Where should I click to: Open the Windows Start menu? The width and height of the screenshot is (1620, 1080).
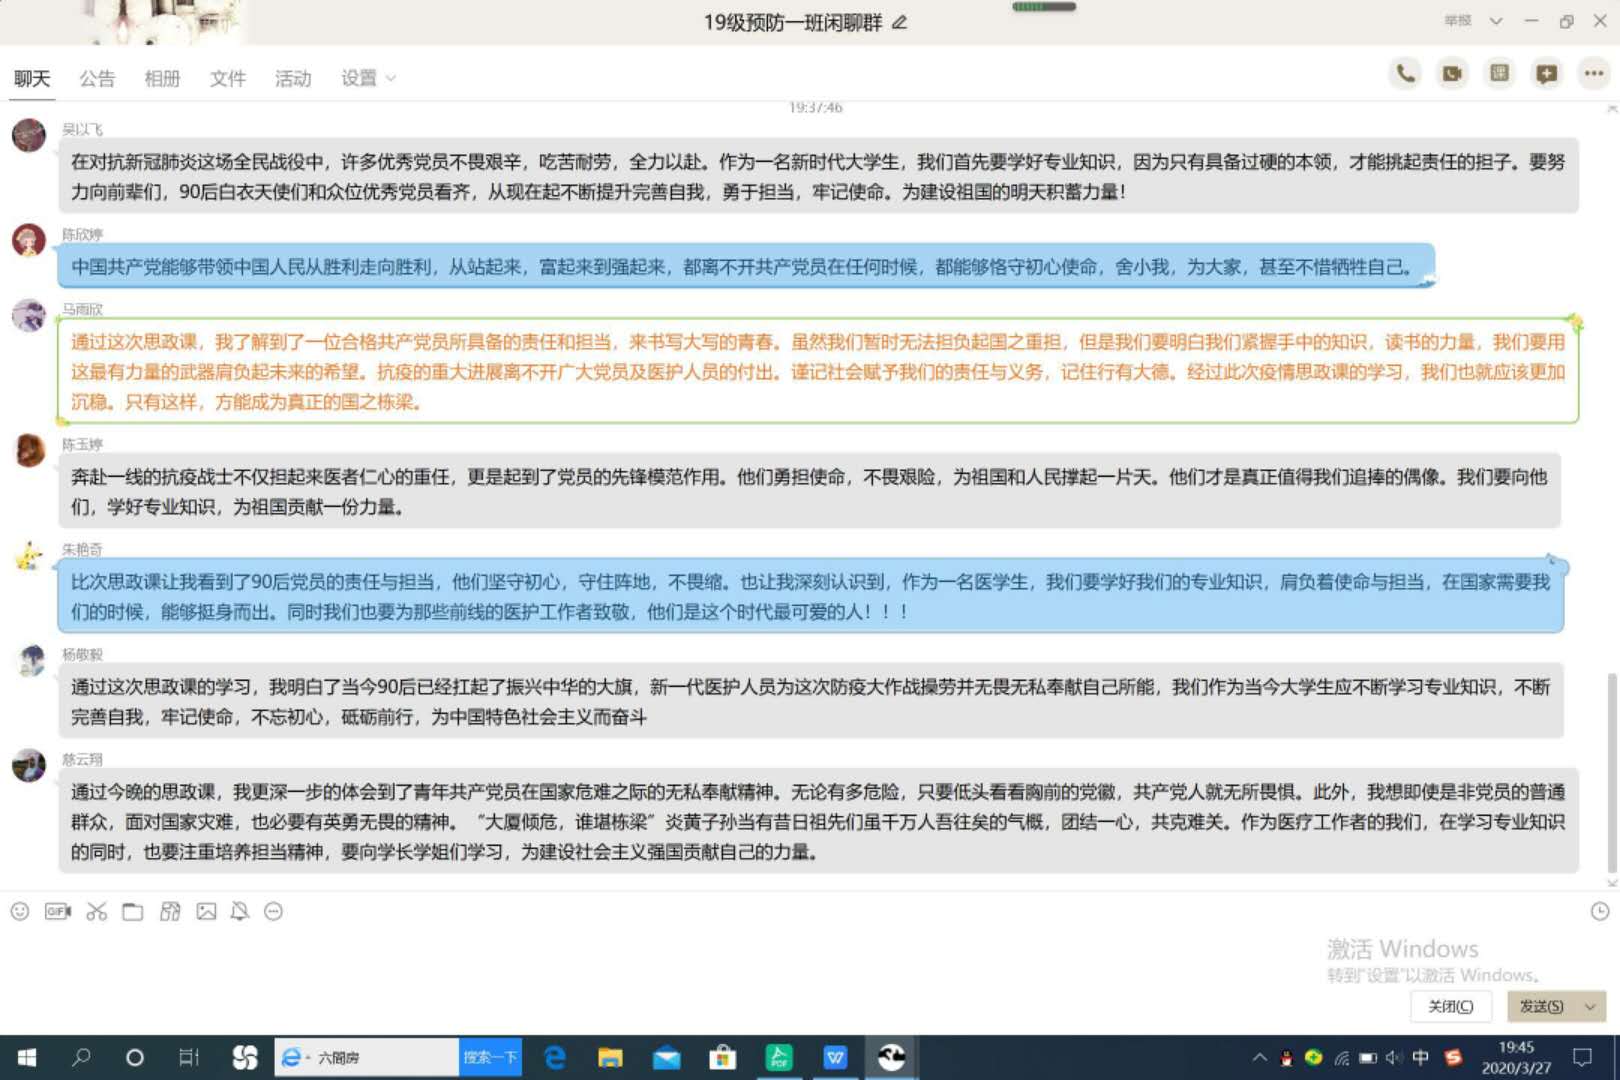[27, 1057]
